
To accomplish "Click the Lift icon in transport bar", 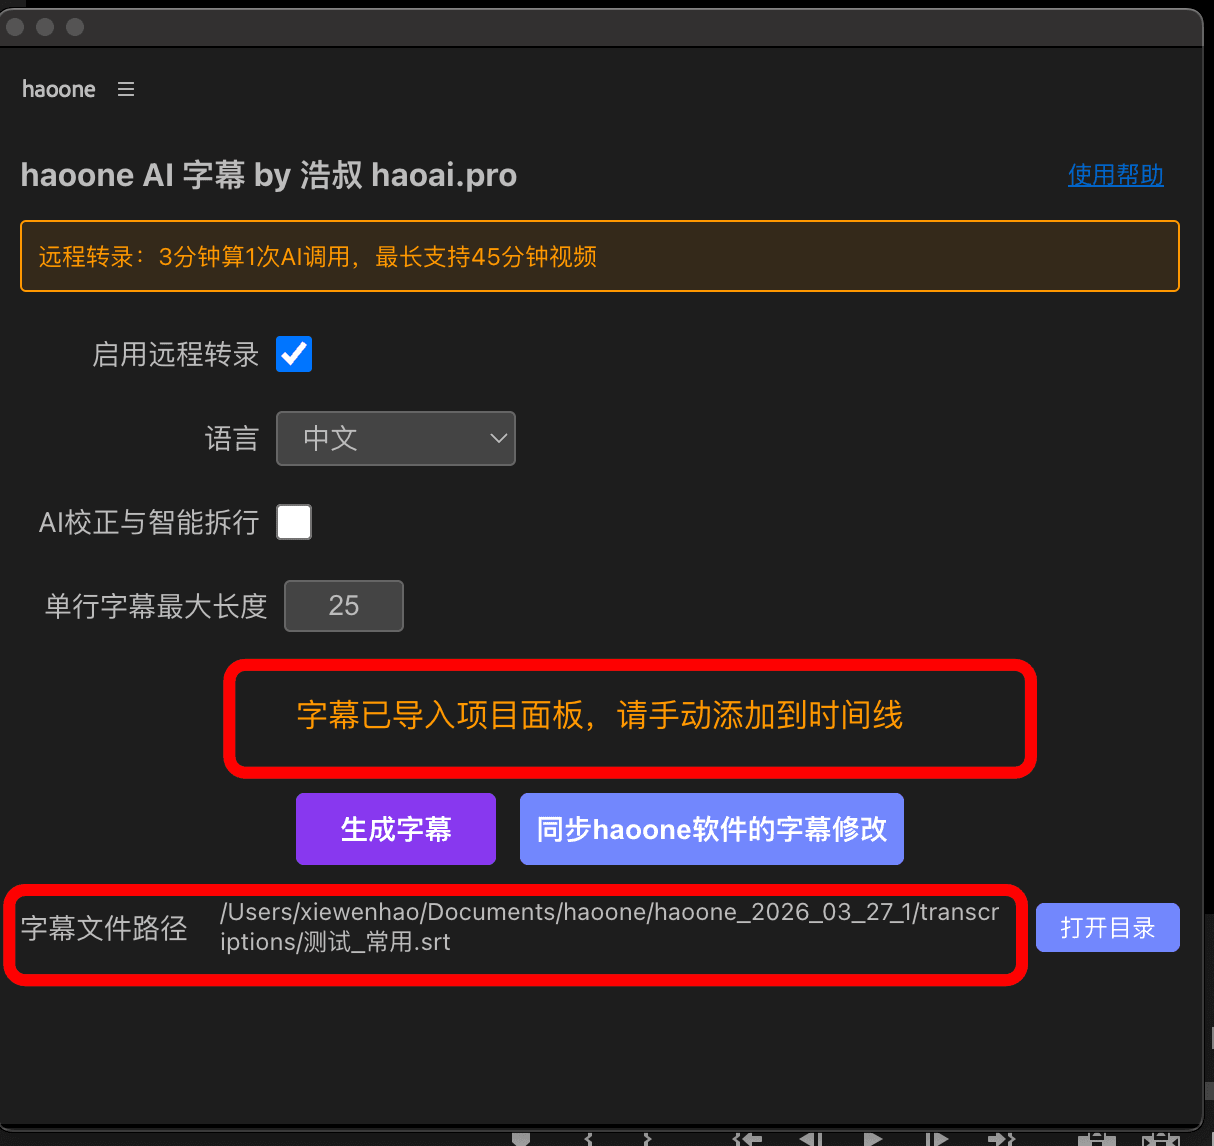I will (x=1096, y=1139).
